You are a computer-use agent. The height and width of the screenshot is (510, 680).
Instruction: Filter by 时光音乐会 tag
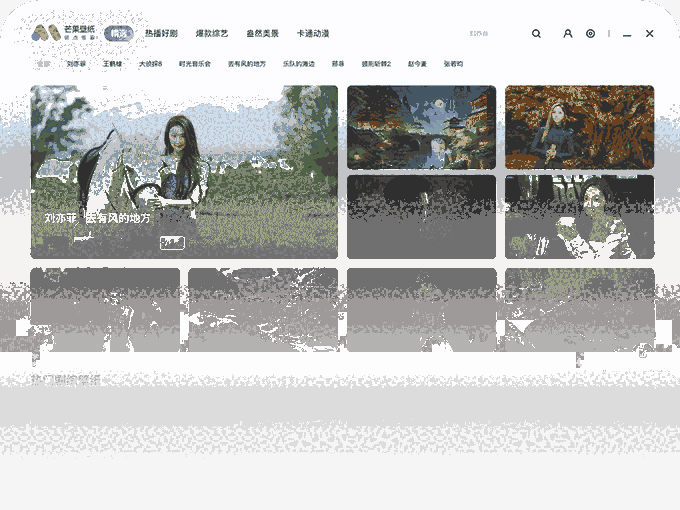point(195,64)
